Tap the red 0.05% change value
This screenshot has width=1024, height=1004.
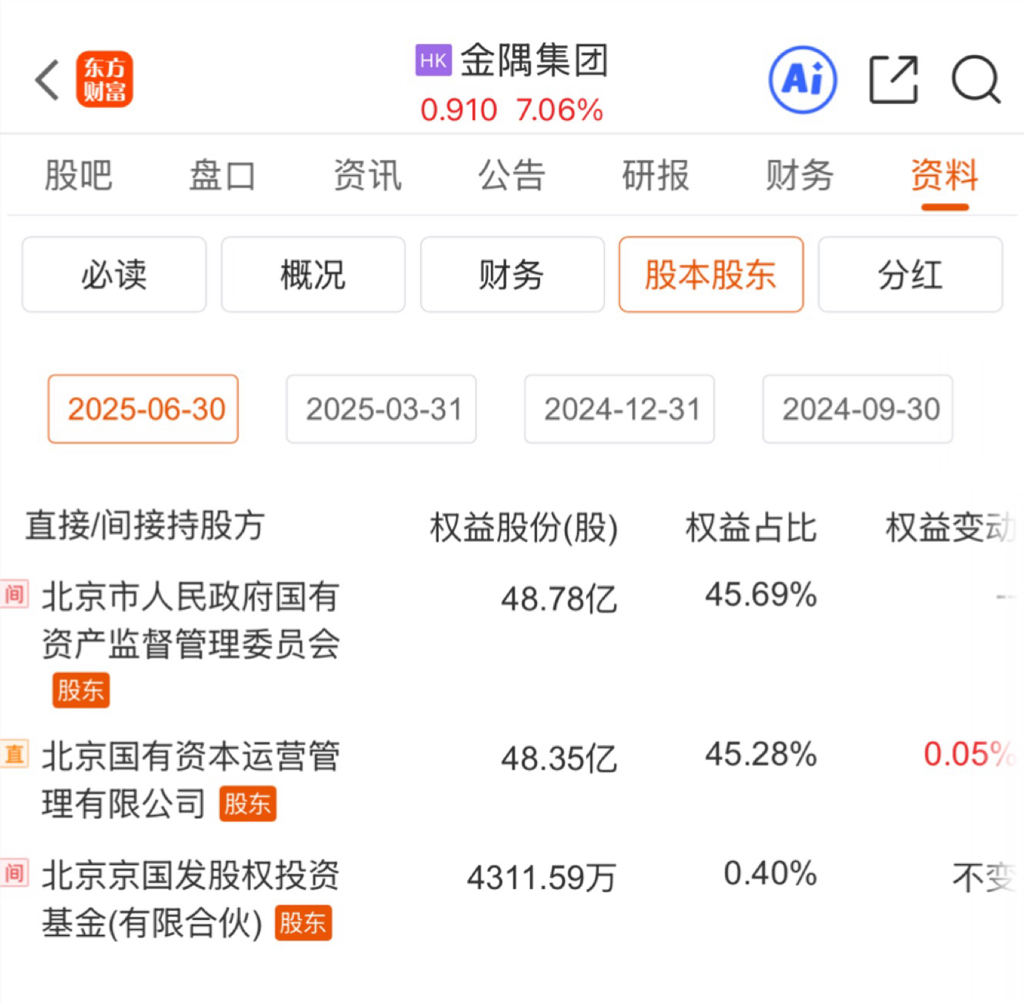coord(970,754)
